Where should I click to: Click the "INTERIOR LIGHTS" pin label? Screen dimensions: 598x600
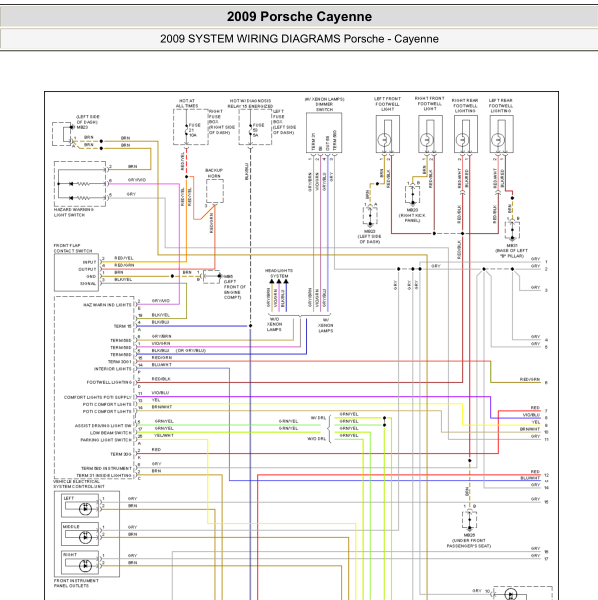click(112, 369)
